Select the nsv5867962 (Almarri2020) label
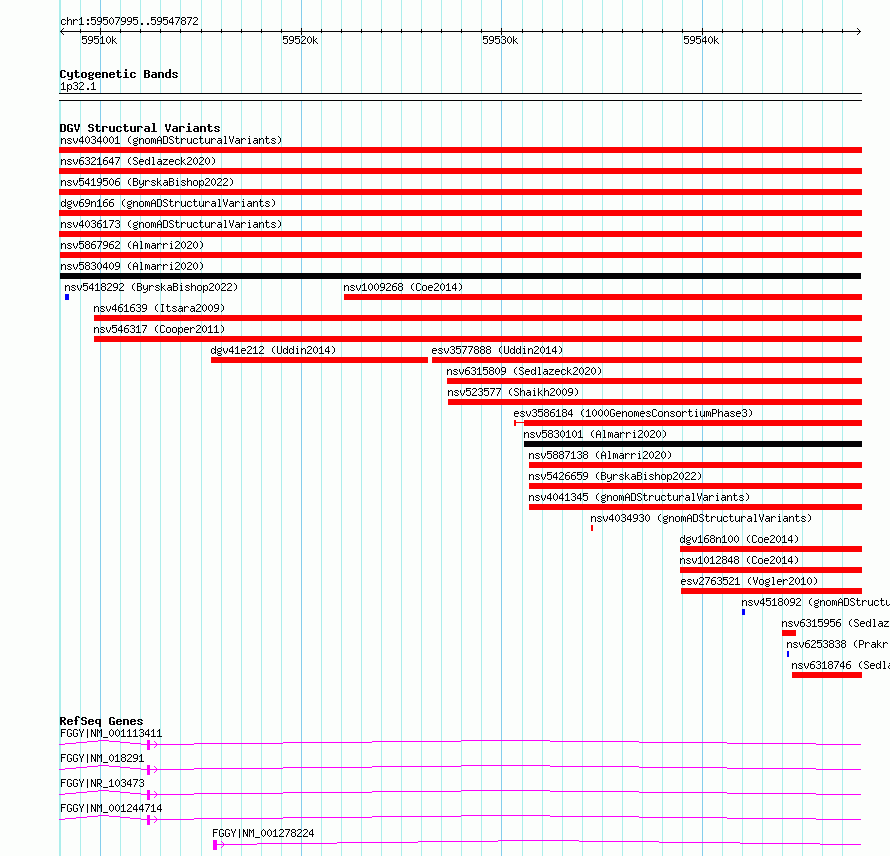 pyautogui.click(x=132, y=245)
